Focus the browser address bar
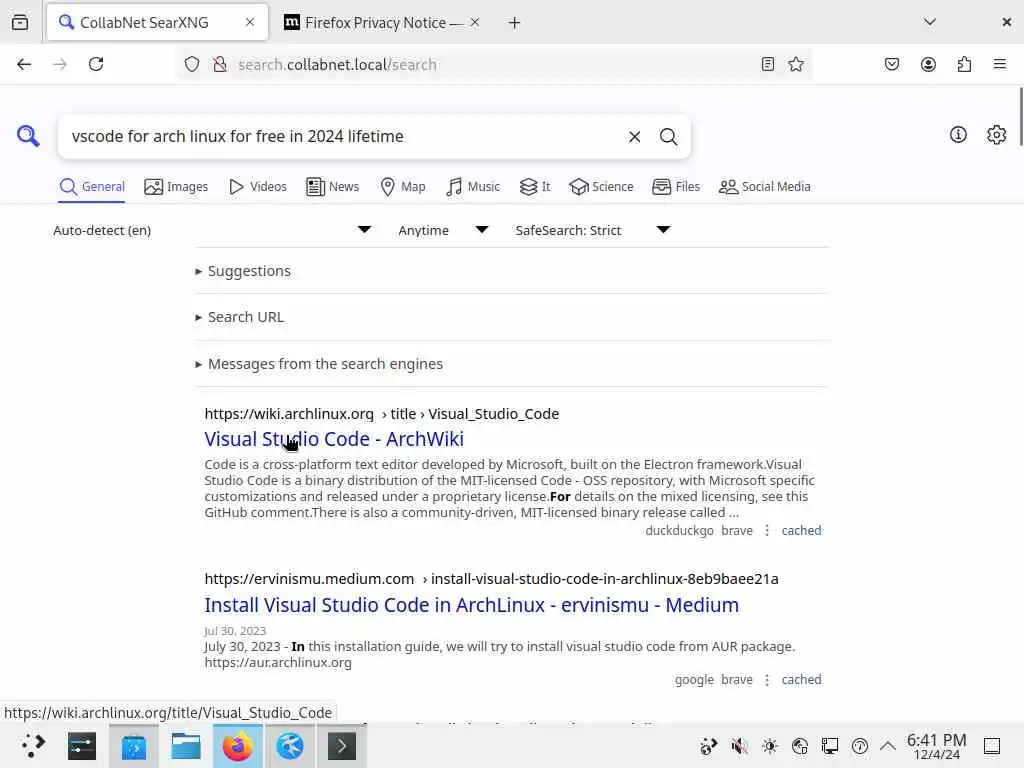1024x768 pixels. coord(493,64)
